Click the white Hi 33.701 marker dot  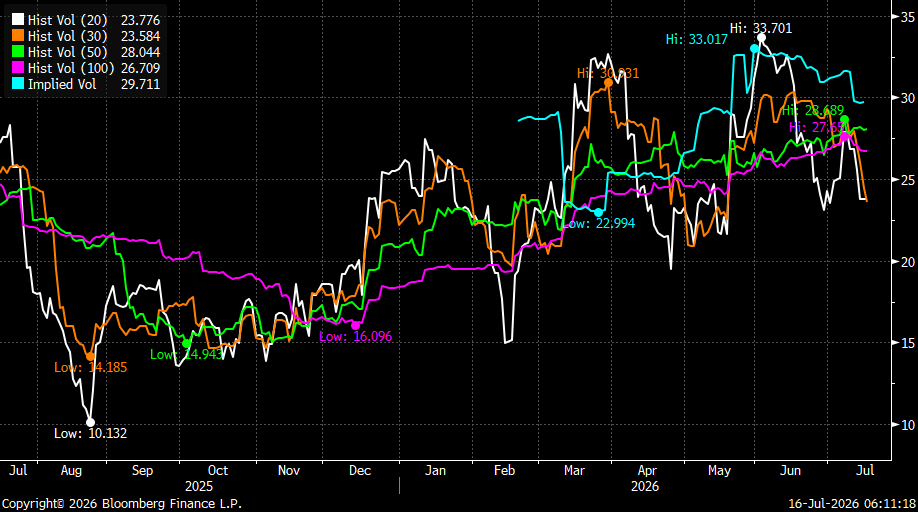point(761,38)
